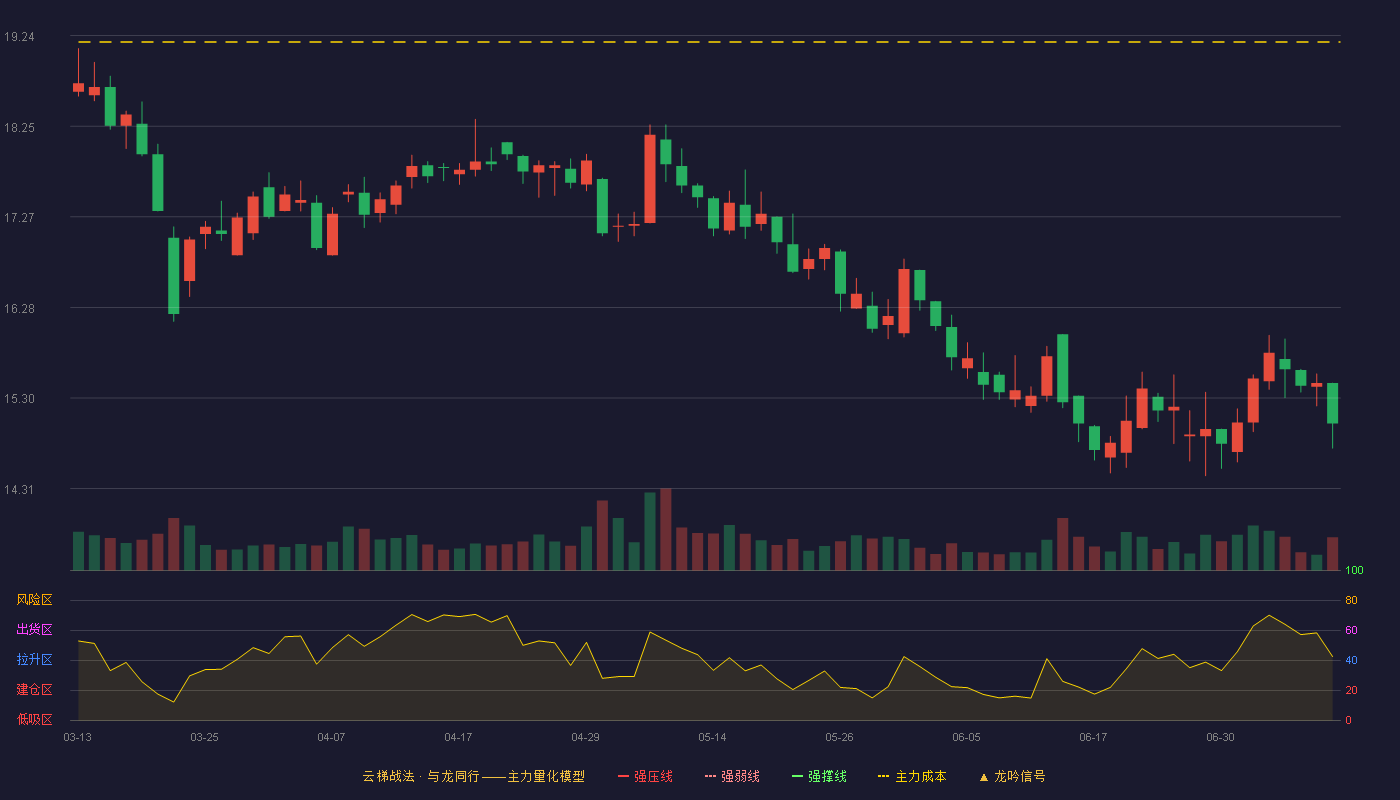
Task: Toggle the 强压线 legend item
Action: (645, 776)
